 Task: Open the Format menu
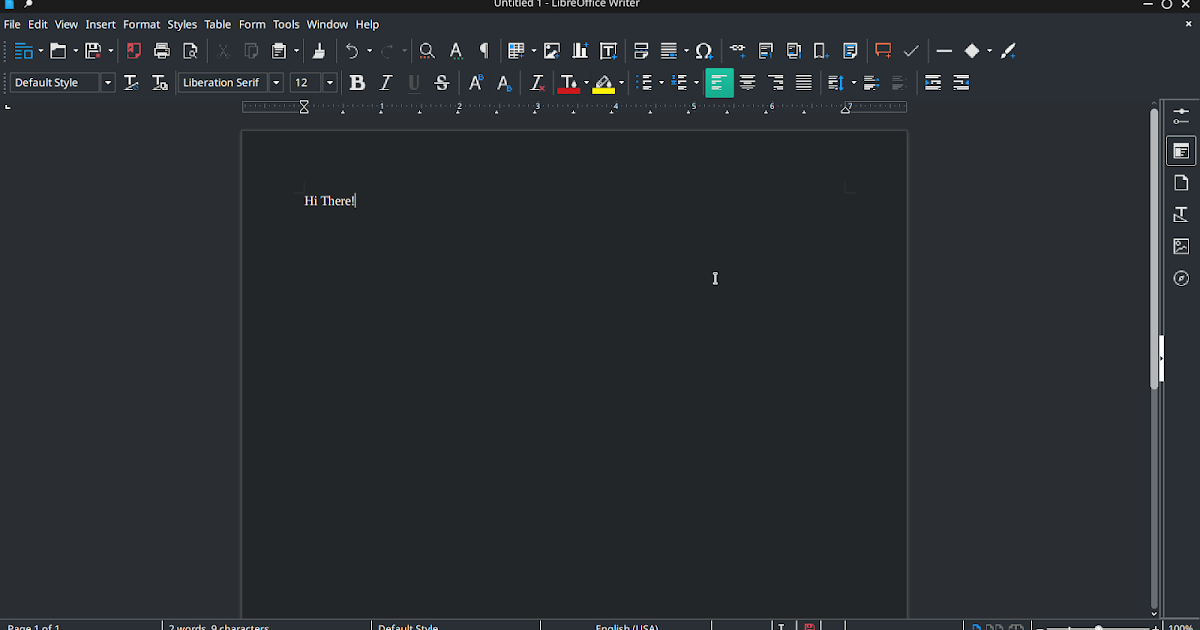pyautogui.click(x=141, y=24)
